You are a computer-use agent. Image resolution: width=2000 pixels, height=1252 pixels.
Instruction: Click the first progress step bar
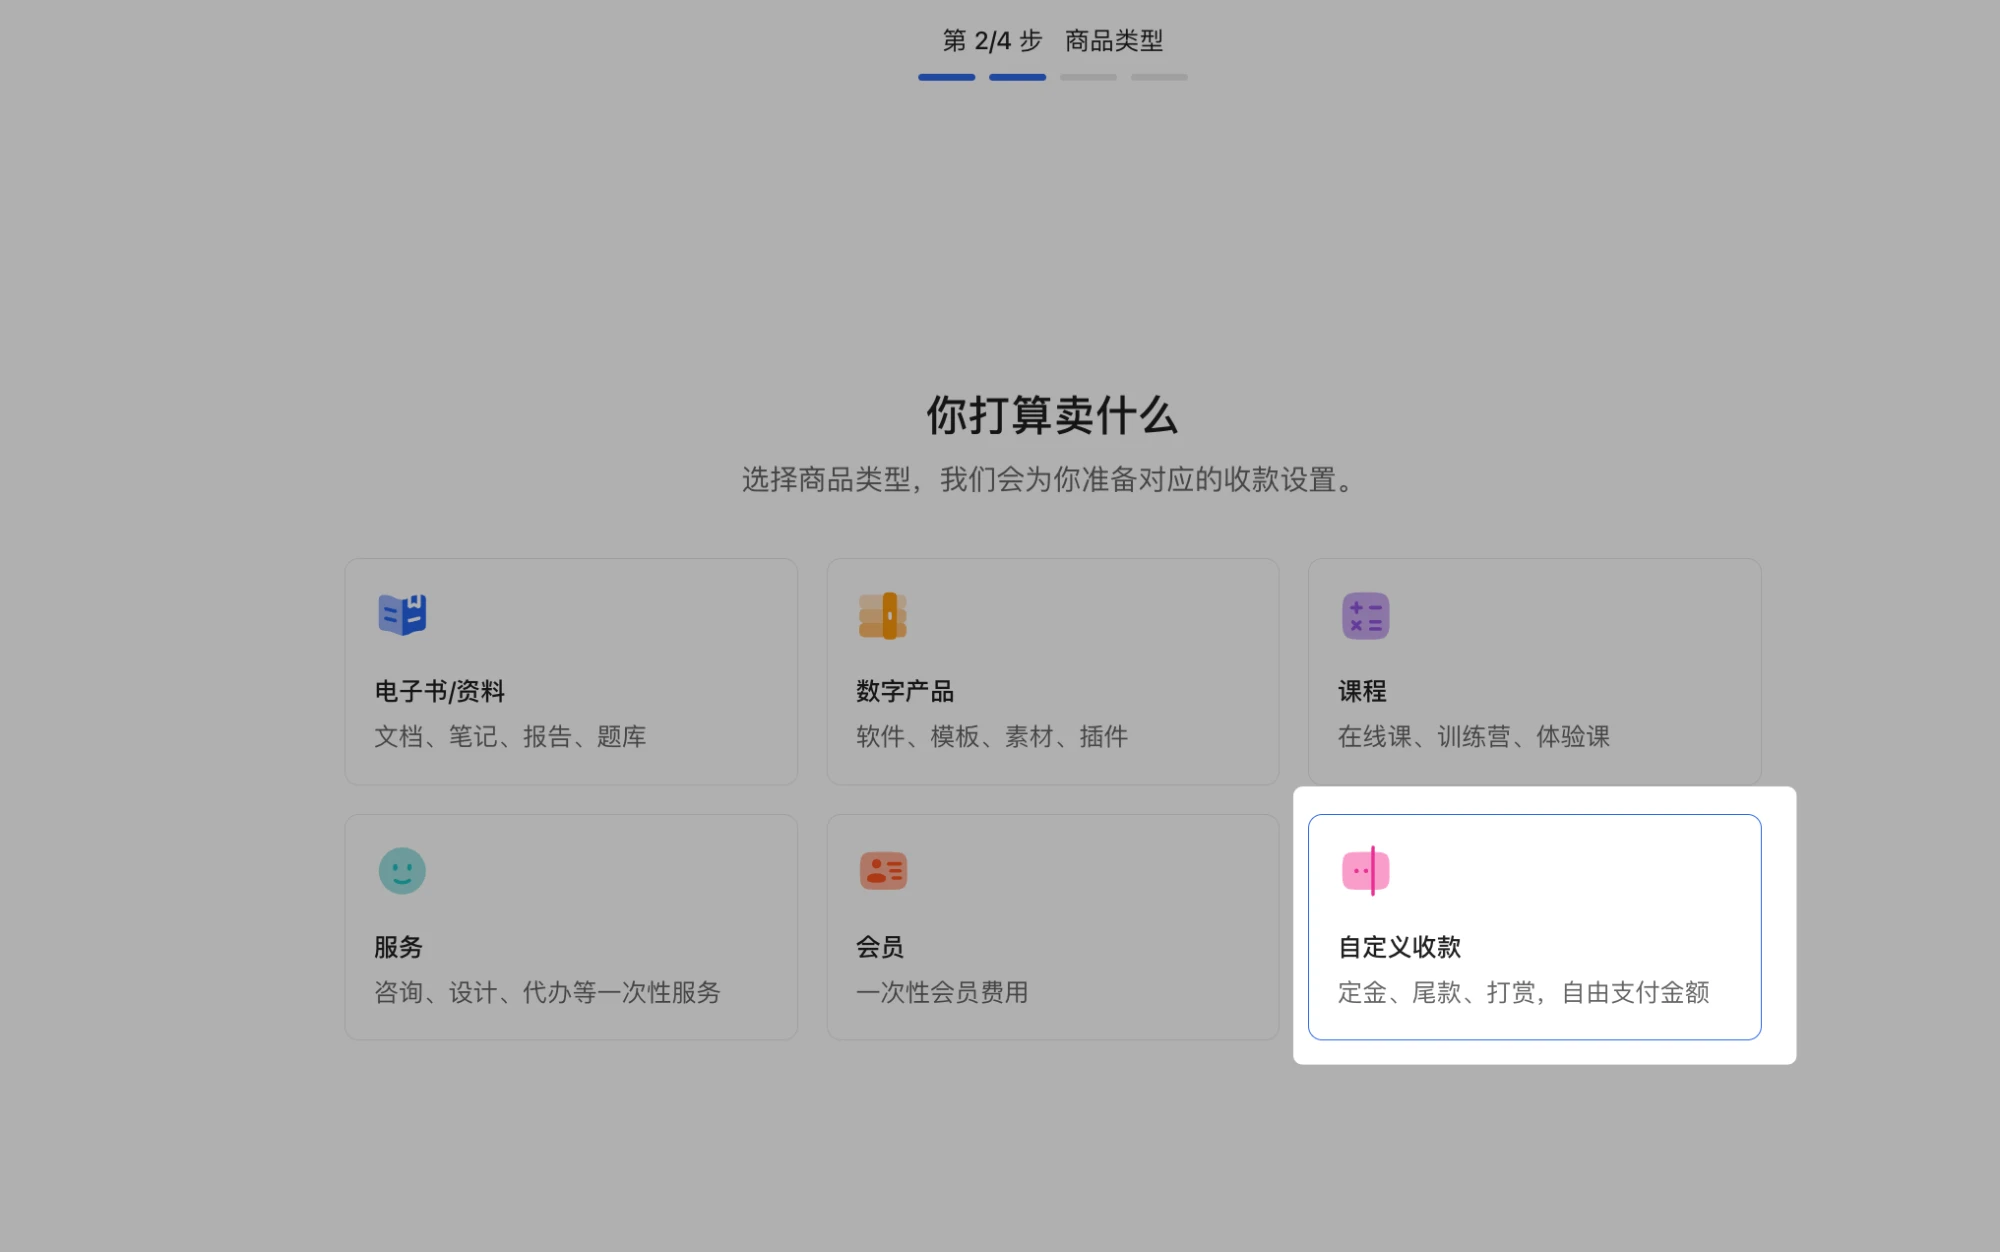coord(946,77)
